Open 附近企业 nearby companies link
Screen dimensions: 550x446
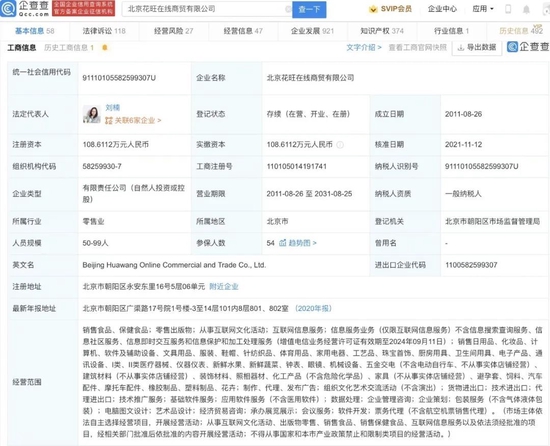(224, 286)
